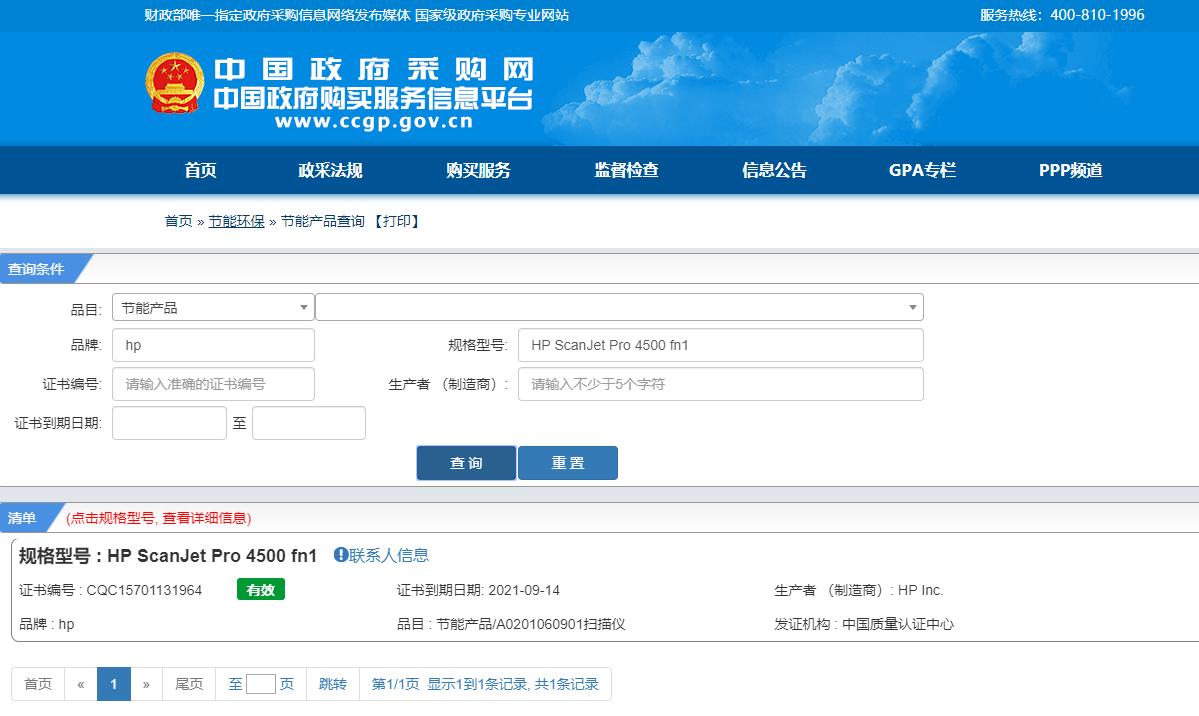
Task: Select 信息公告 in the nav bar
Action: coord(774,170)
